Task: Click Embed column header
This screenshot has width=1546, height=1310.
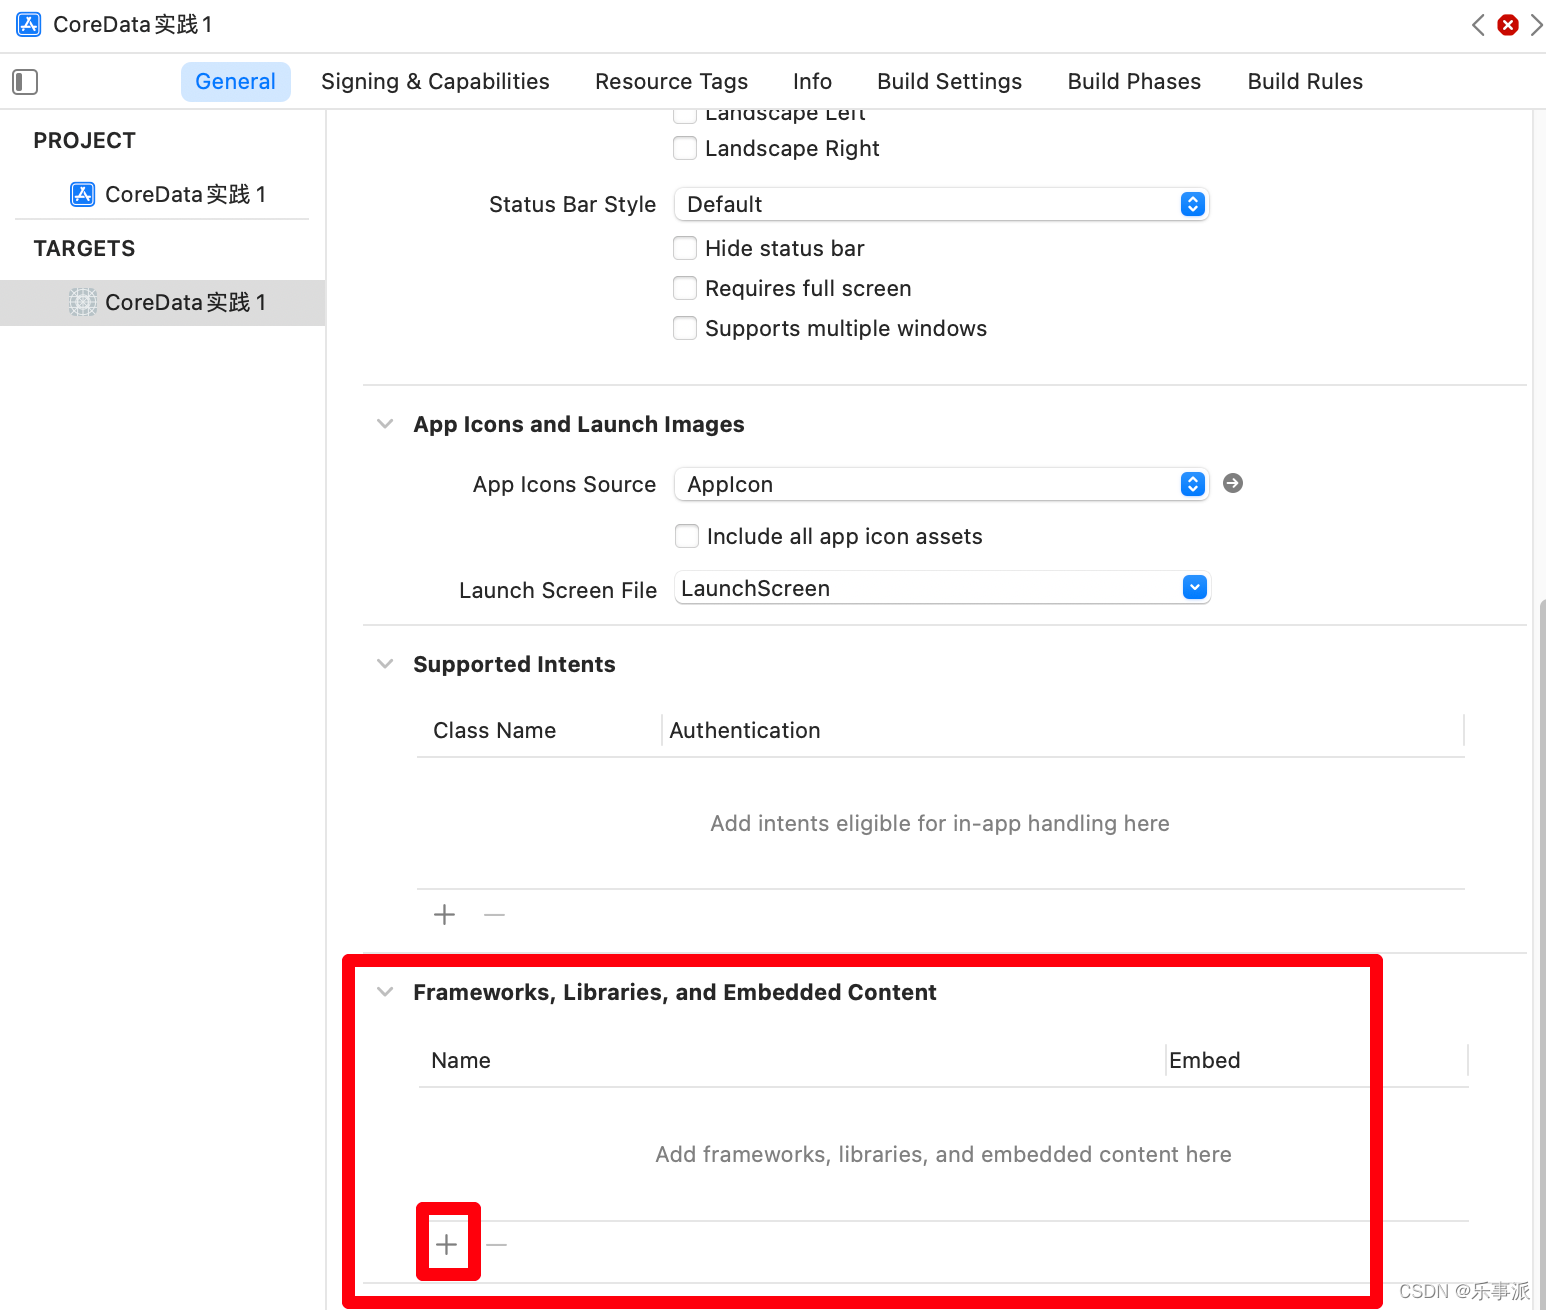Action: click(1204, 1061)
